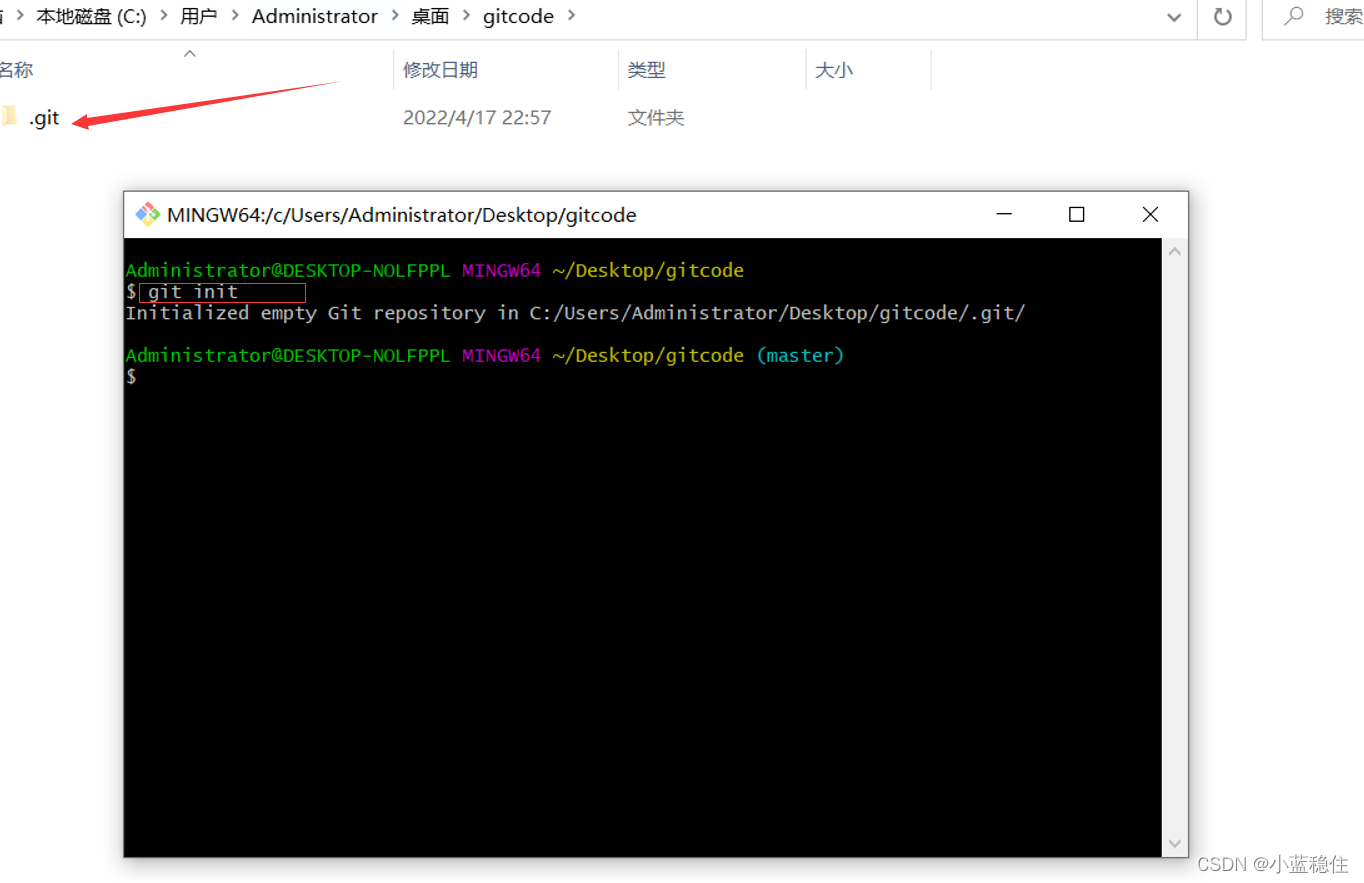The height and width of the screenshot is (883, 1364).
Task: Click the search magnifier icon
Action: [1294, 17]
